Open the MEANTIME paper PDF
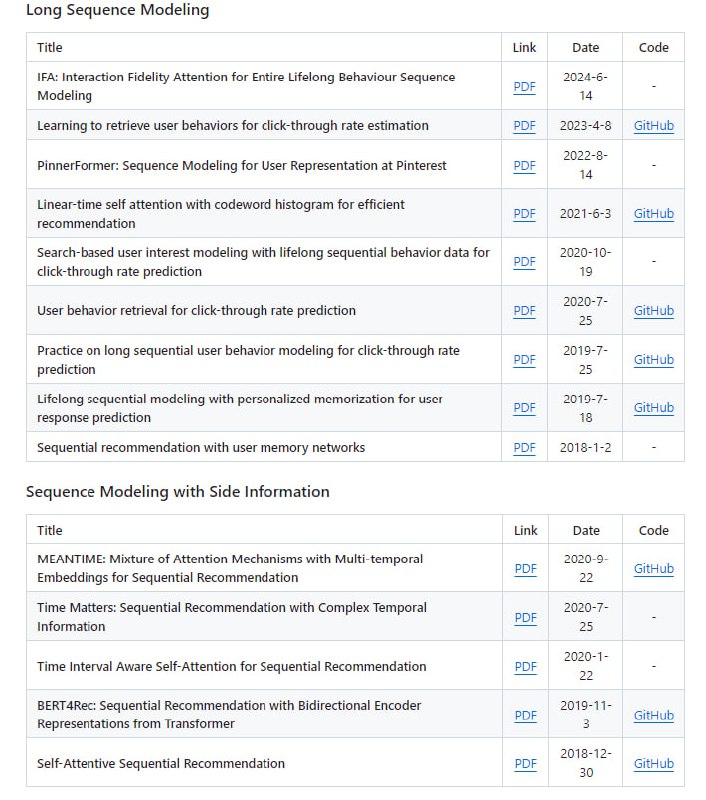Viewport: 706px width, 800px height. 525,569
